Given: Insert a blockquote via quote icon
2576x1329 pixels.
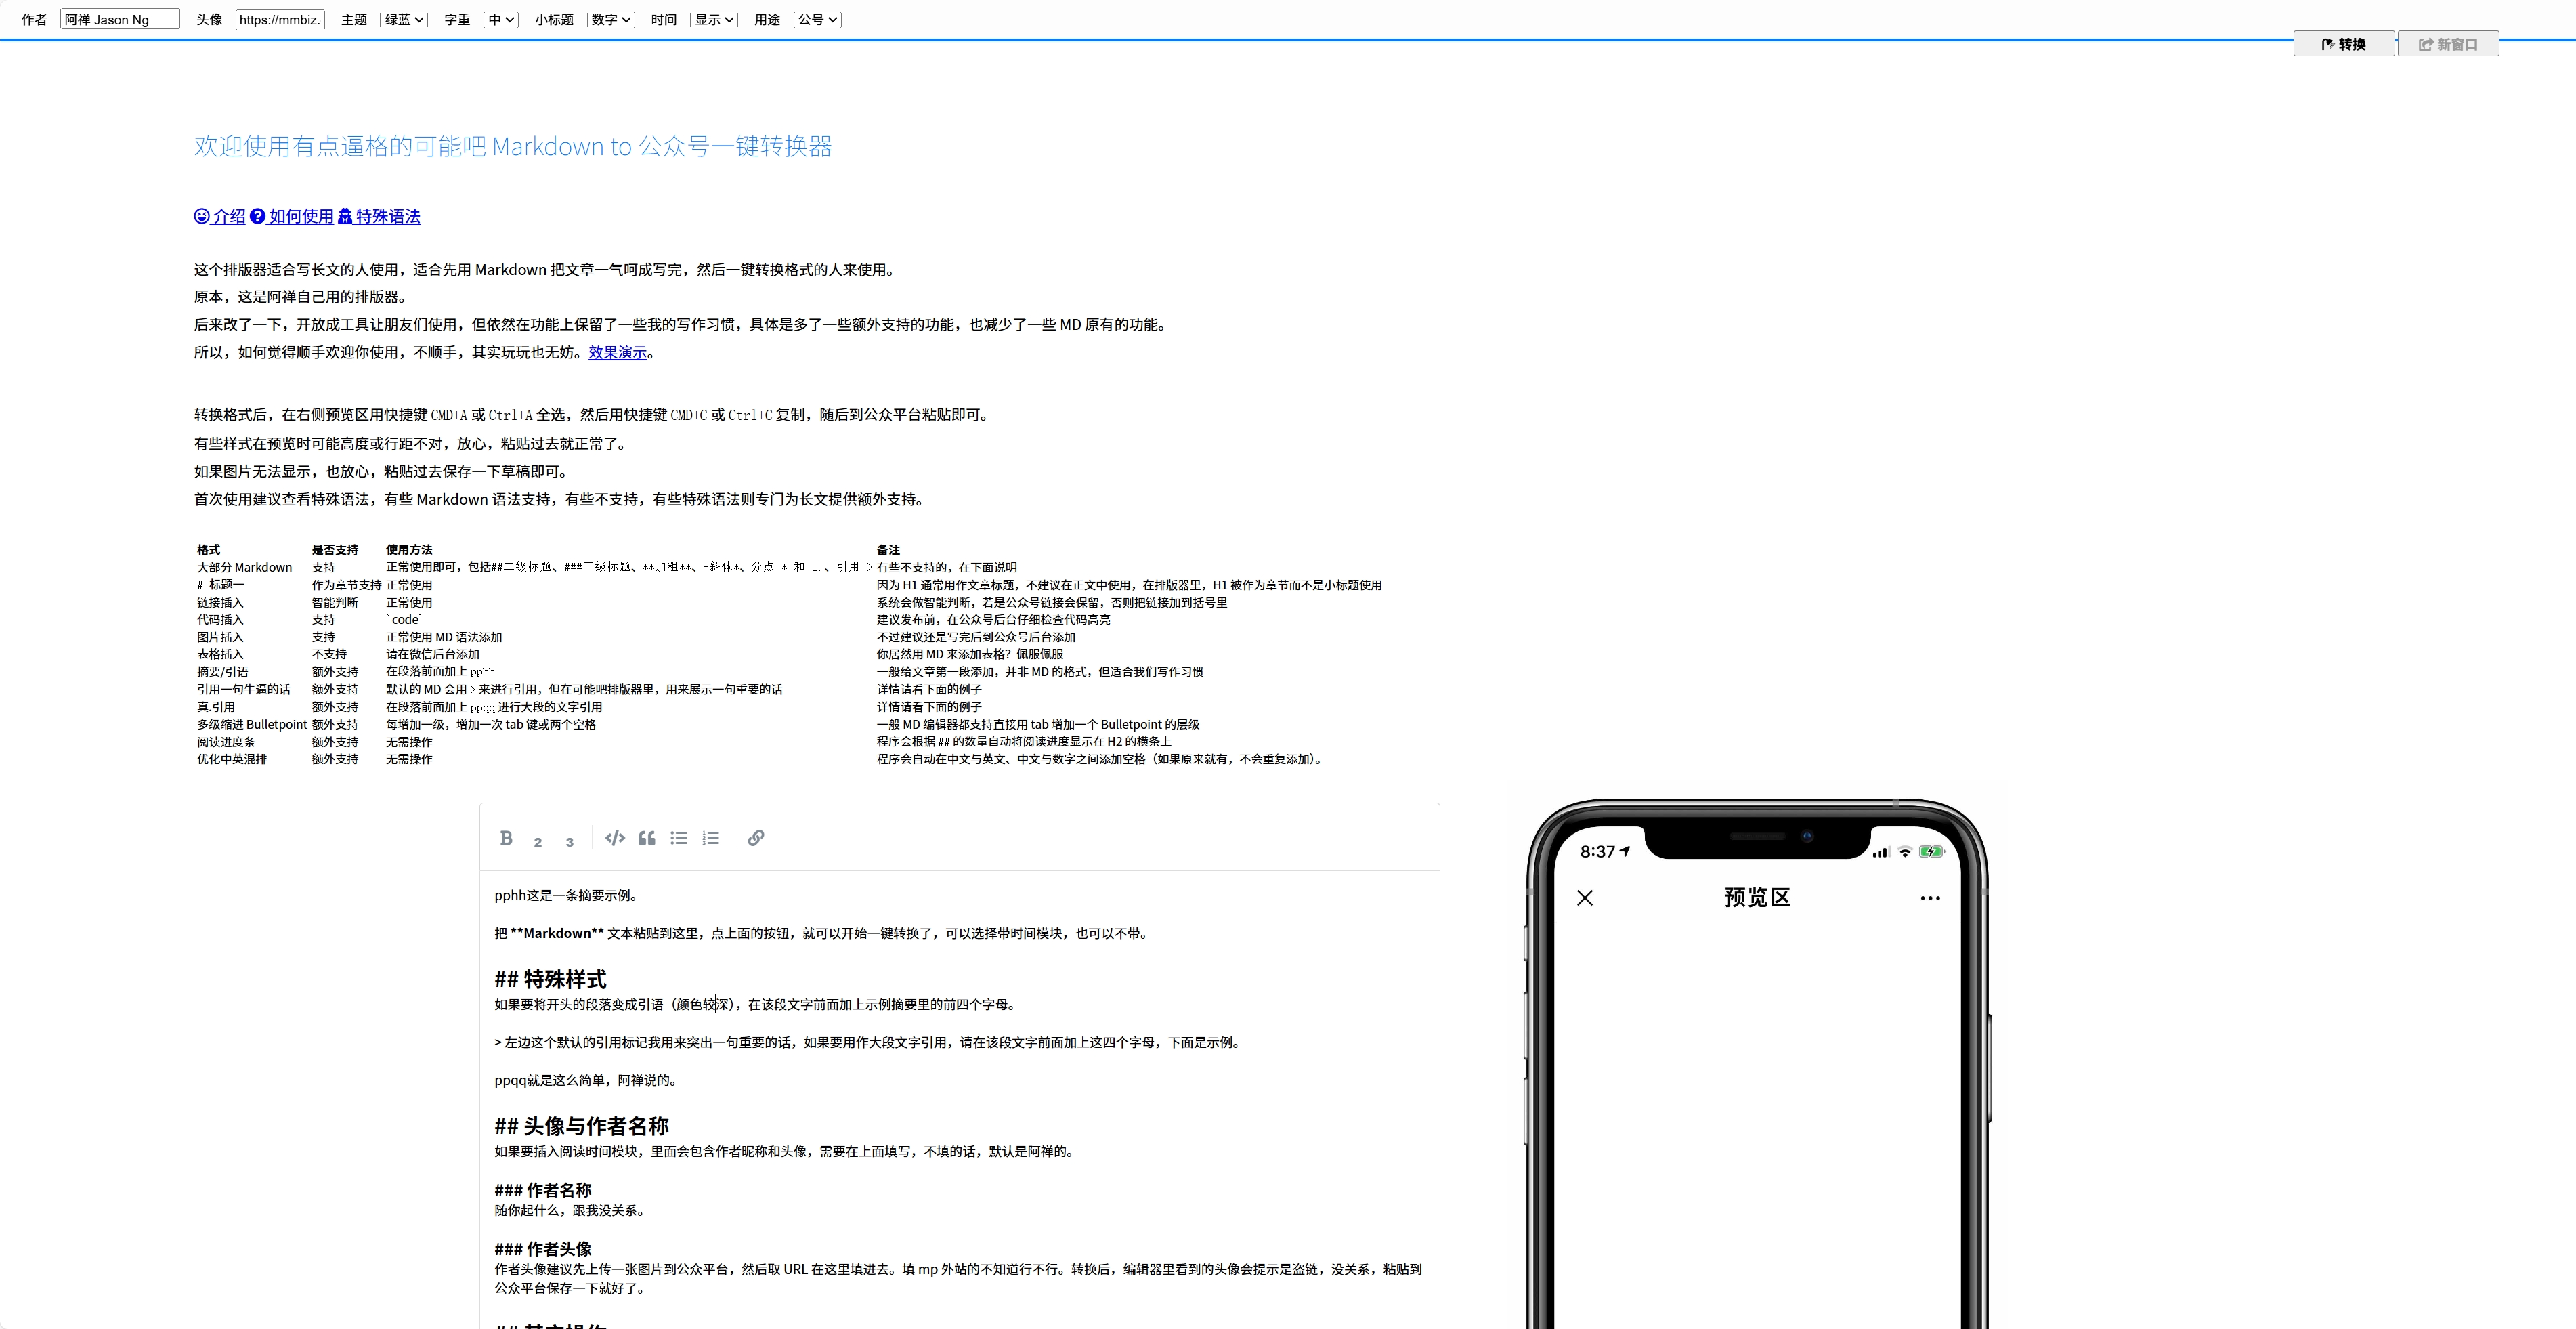Looking at the screenshot, I should (x=647, y=838).
